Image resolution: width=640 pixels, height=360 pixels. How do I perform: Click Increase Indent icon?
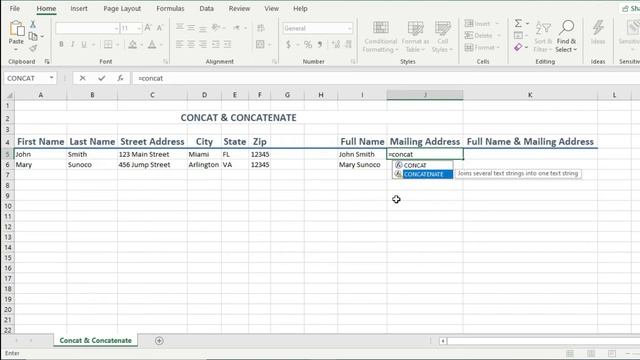click(227, 44)
